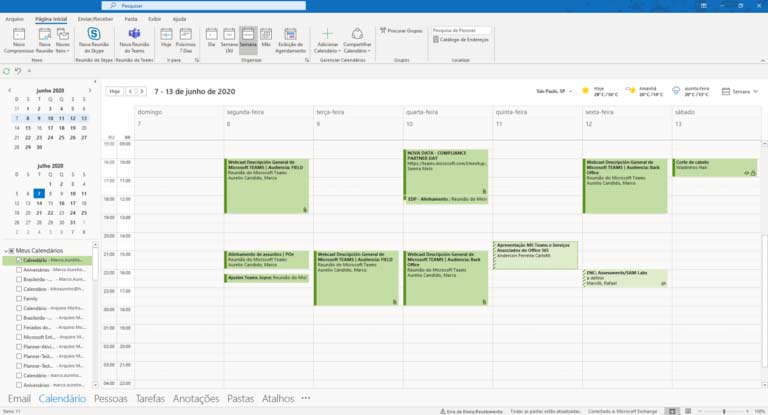Open navigation more options ellipsis

[x=306, y=398]
